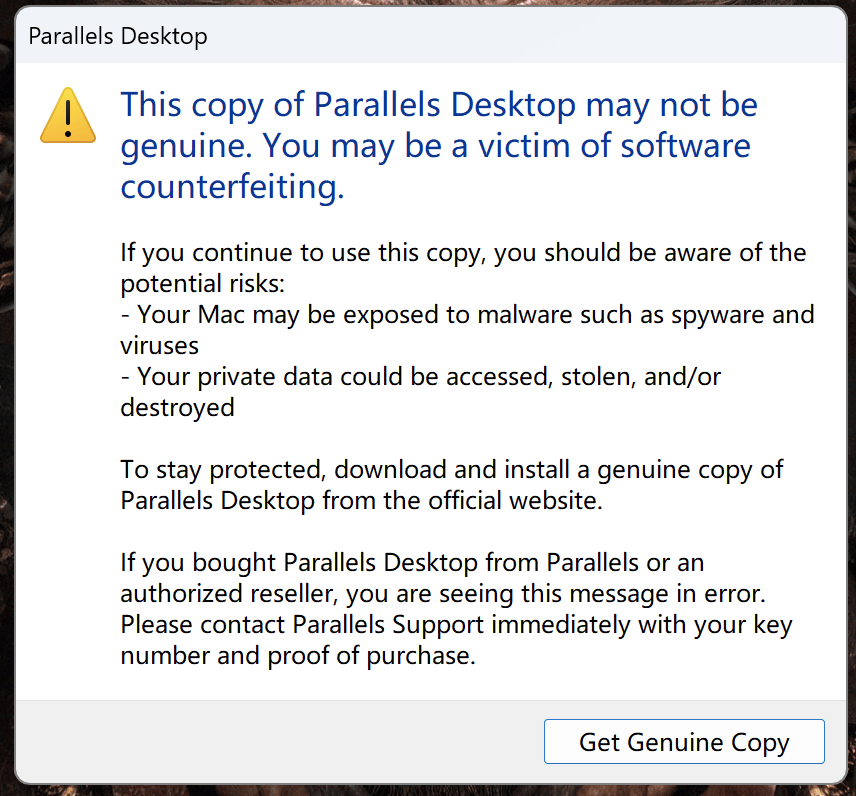The image size is (856, 796).
Task: Click the line "If you continue to use this copy"
Action: 463,252
